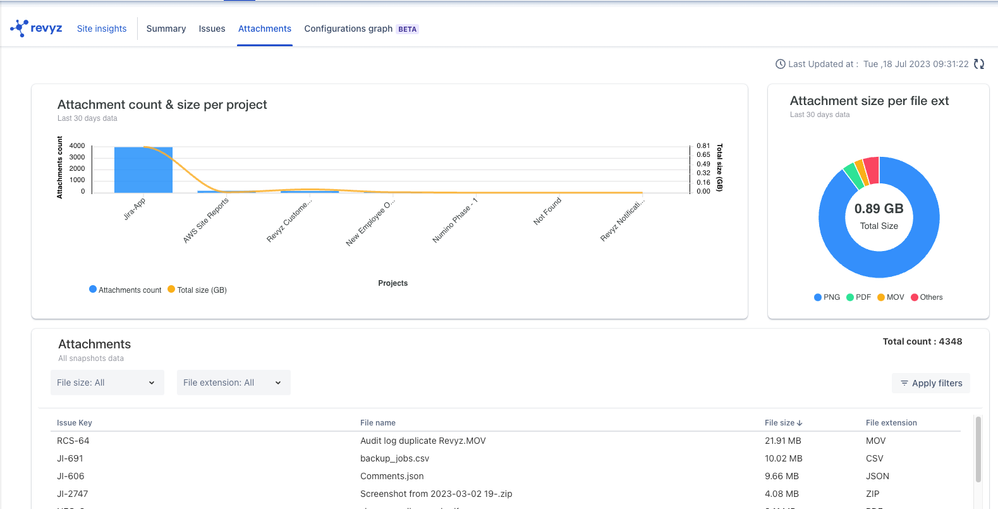
Task: Click the AWS Site Reports axis label
Action: [206, 220]
